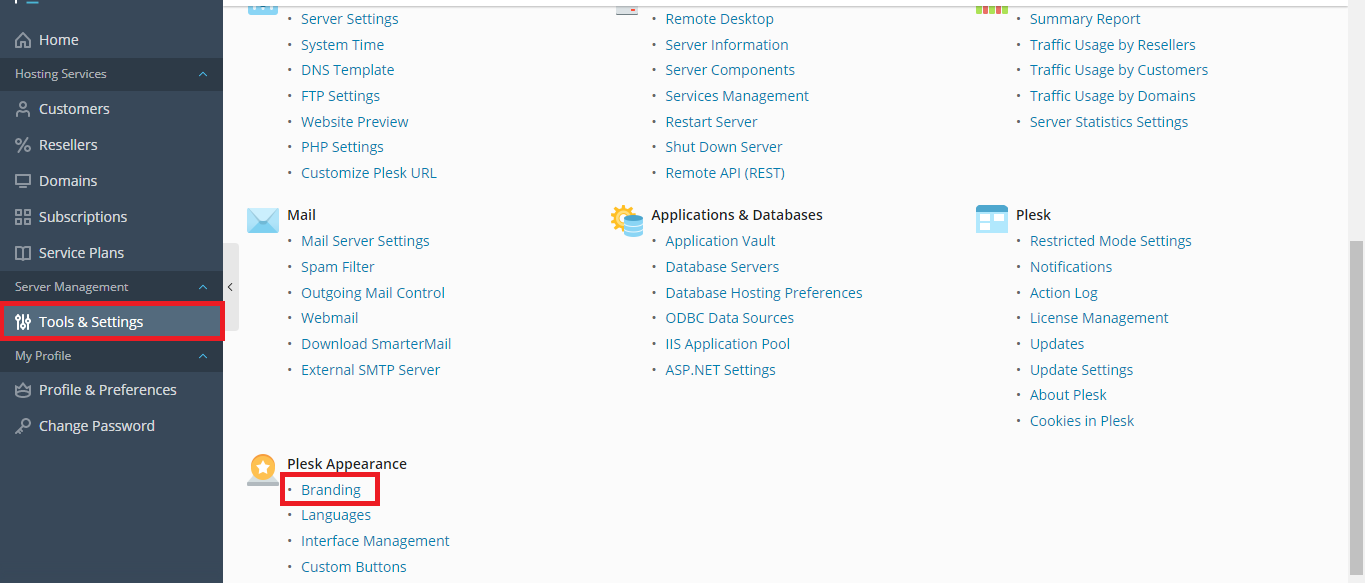Open the Action Log link
Screen dimensions: 1365x583
pyautogui.click(x=1064, y=293)
